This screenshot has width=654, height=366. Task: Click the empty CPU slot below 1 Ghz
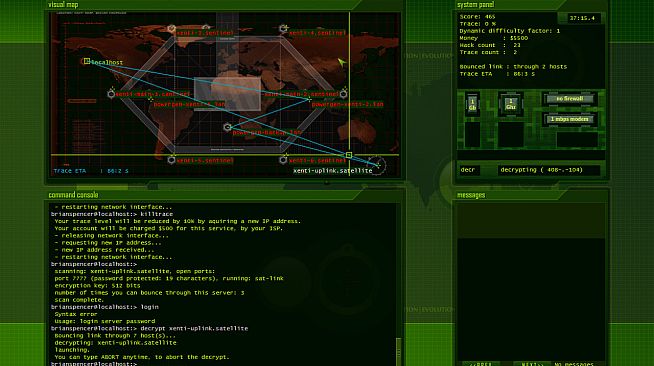click(x=511, y=135)
